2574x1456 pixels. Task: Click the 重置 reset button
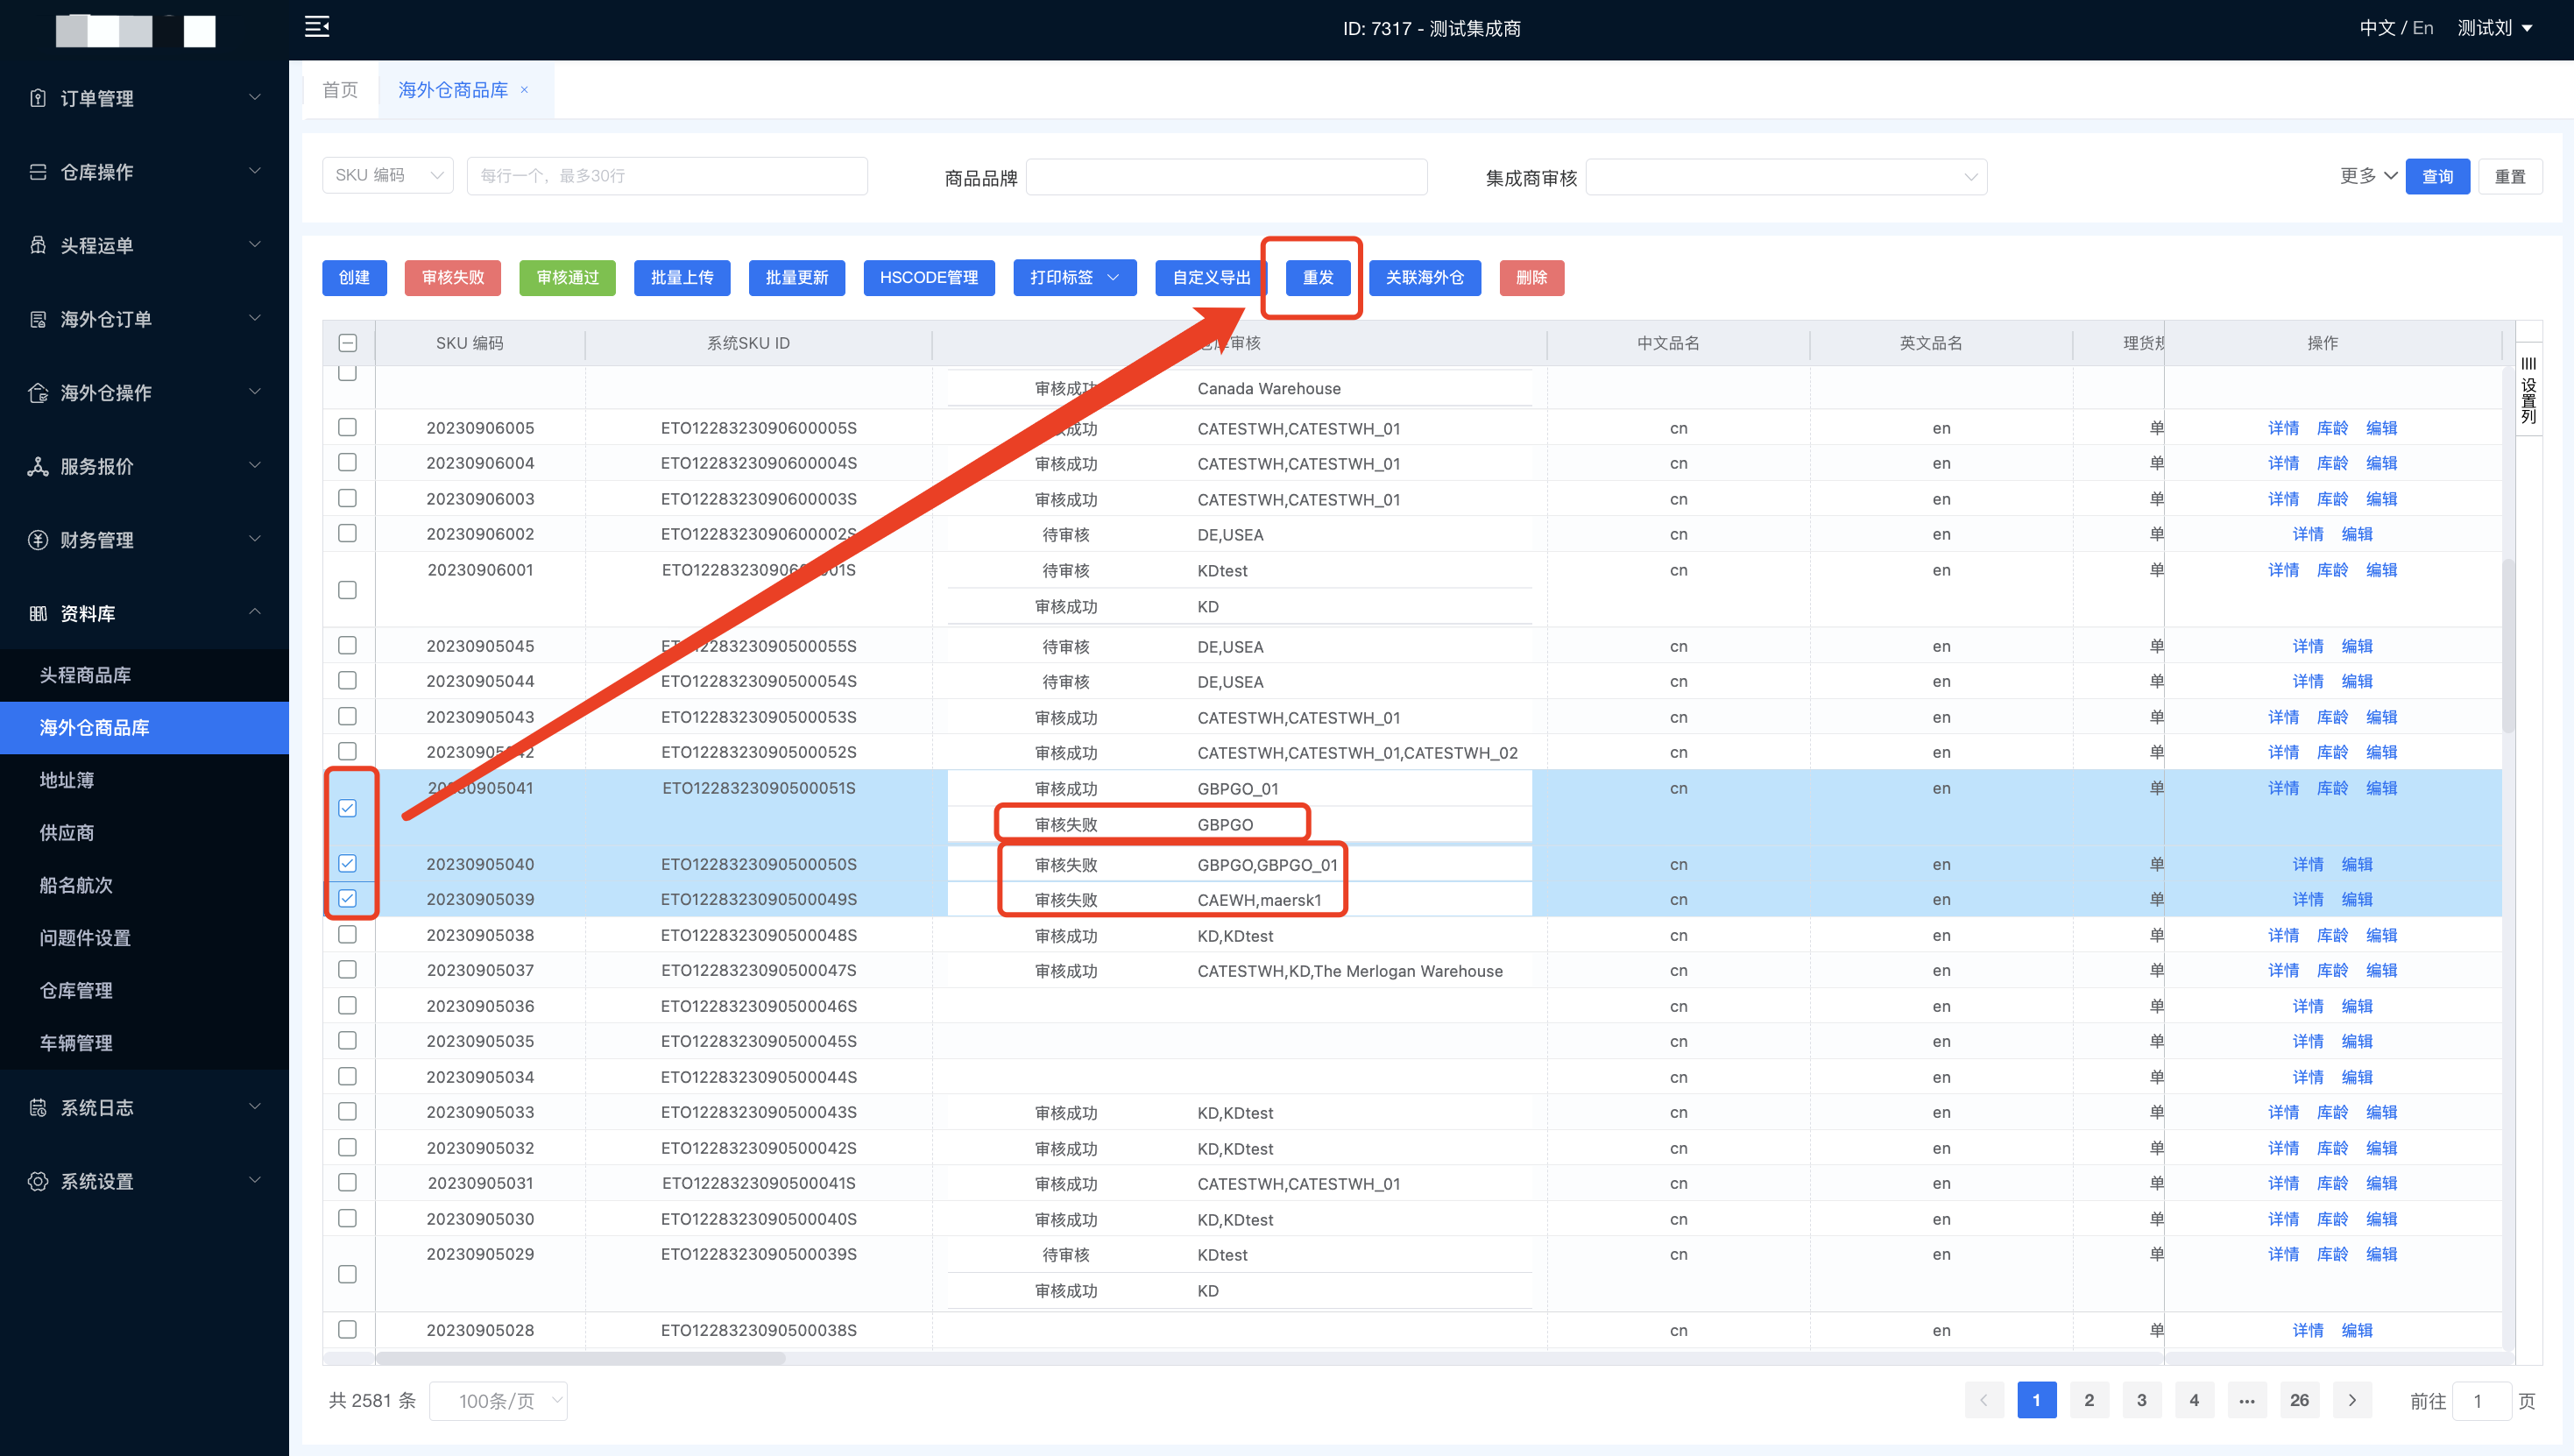tap(2510, 176)
